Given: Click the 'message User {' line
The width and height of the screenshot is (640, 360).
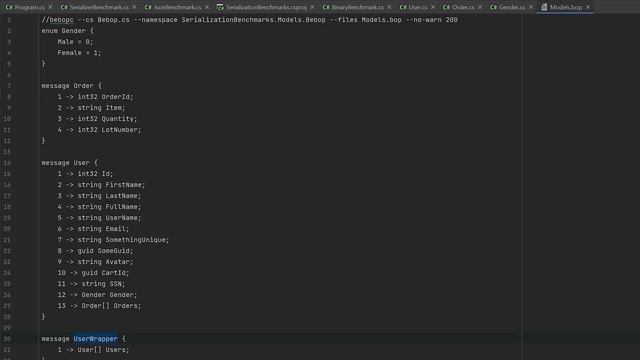Looking at the screenshot, I should (69, 163).
